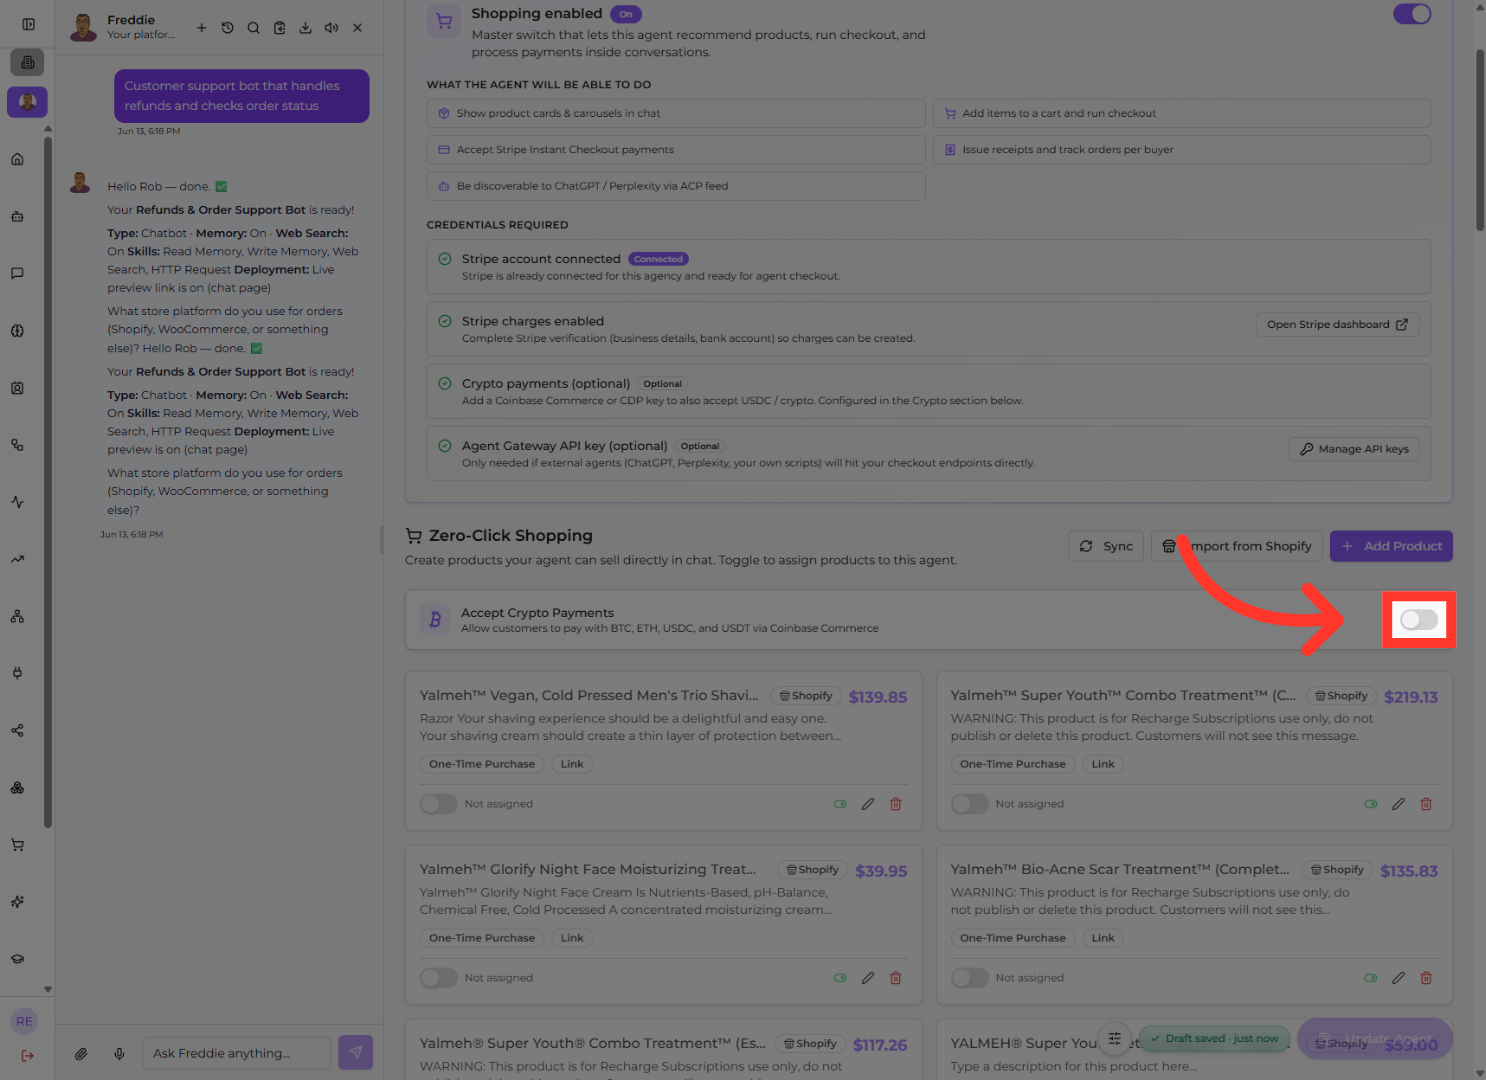Activate the microphone voice input
Image resolution: width=1486 pixels, height=1080 pixels.
click(x=119, y=1053)
